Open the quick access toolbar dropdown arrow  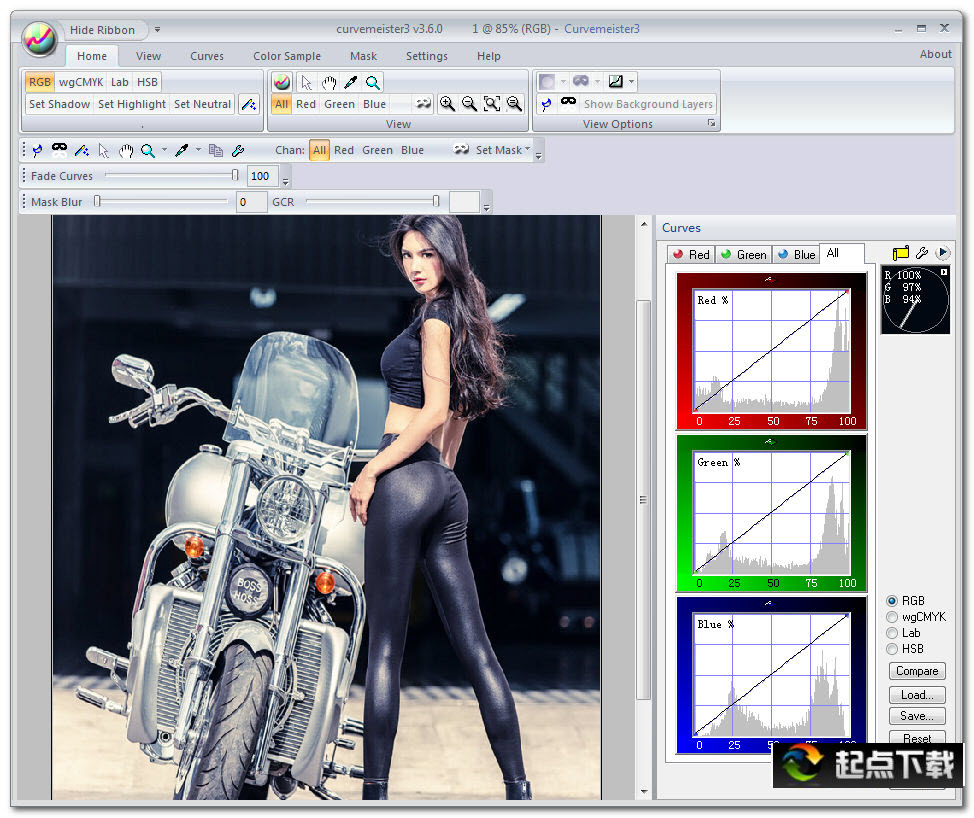coord(157,30)
